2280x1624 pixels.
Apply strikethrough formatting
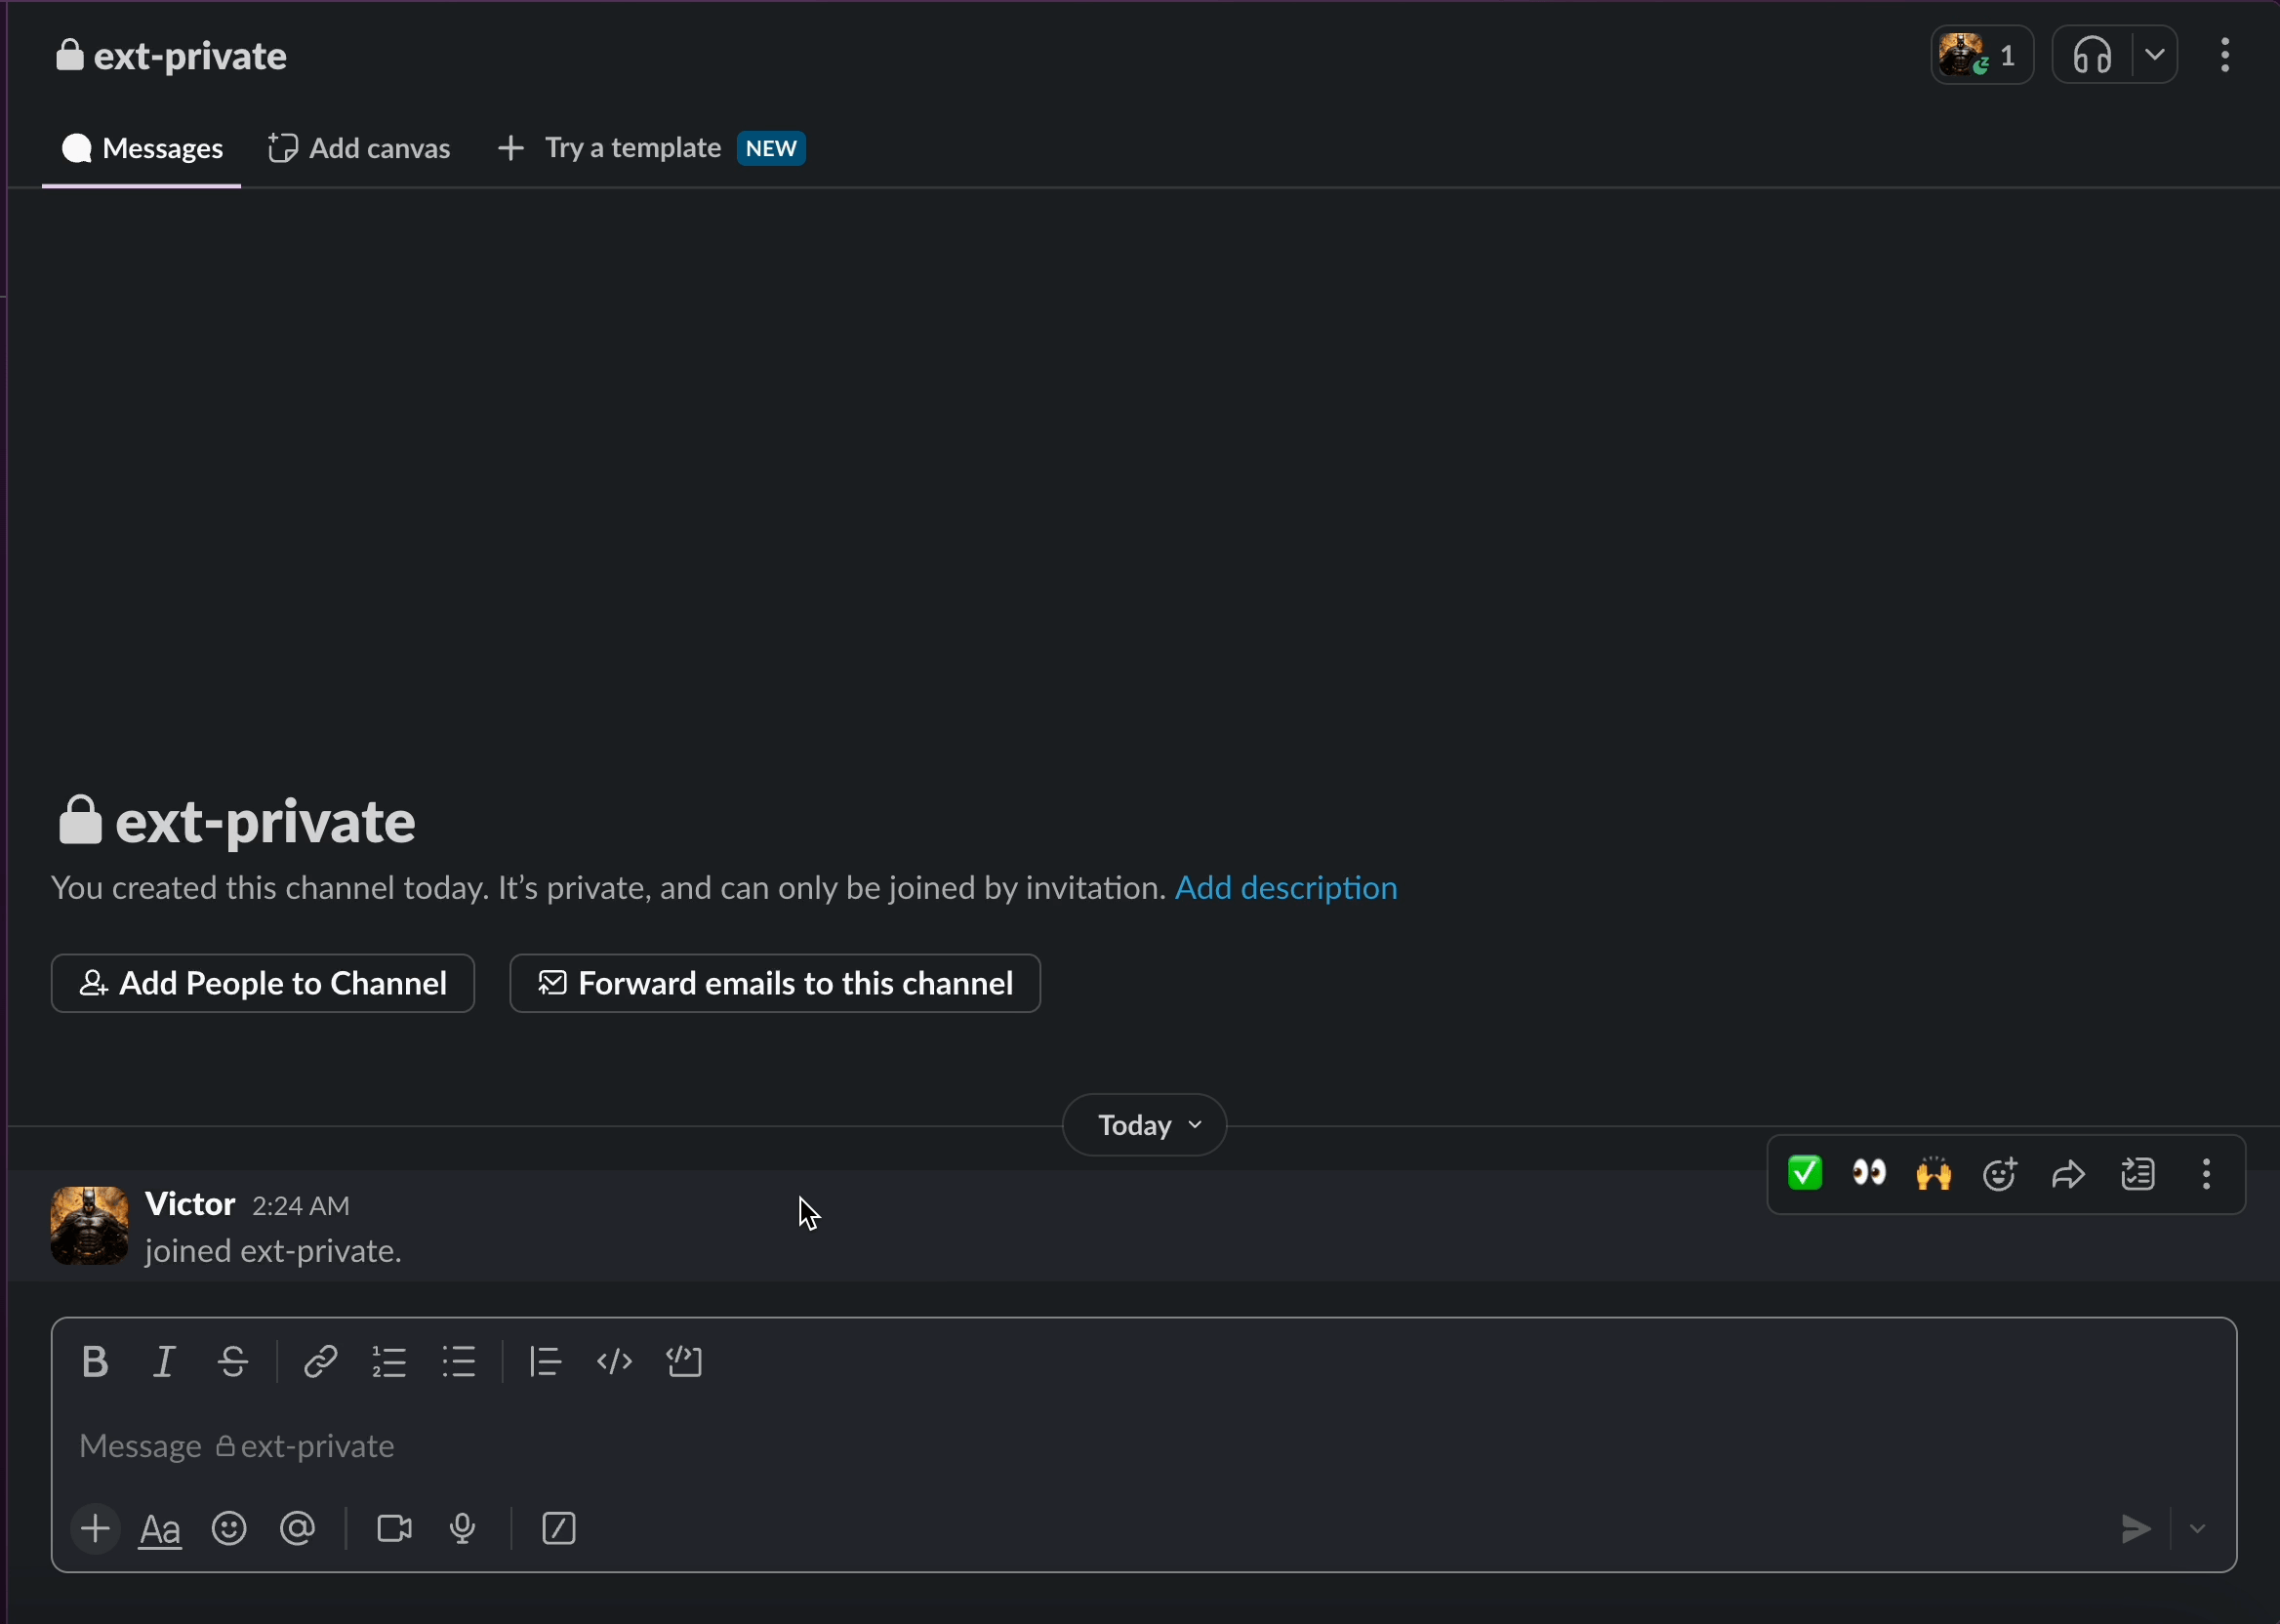[x=233, y=1362]
